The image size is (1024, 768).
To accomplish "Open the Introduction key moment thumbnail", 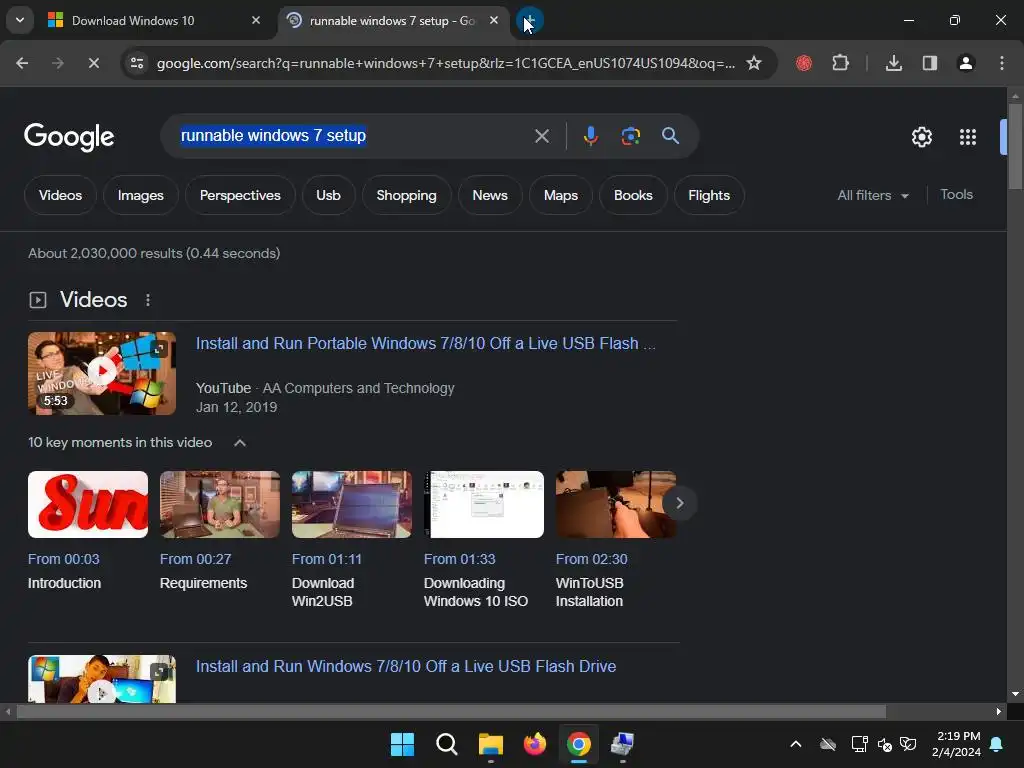I will pyautogui.click(x=88, y=505).
